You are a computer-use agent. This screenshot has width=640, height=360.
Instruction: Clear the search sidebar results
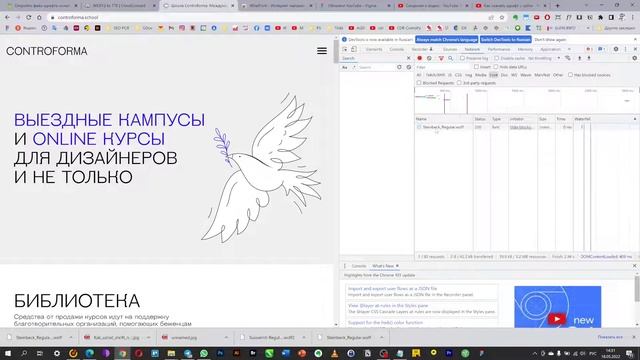409,67
